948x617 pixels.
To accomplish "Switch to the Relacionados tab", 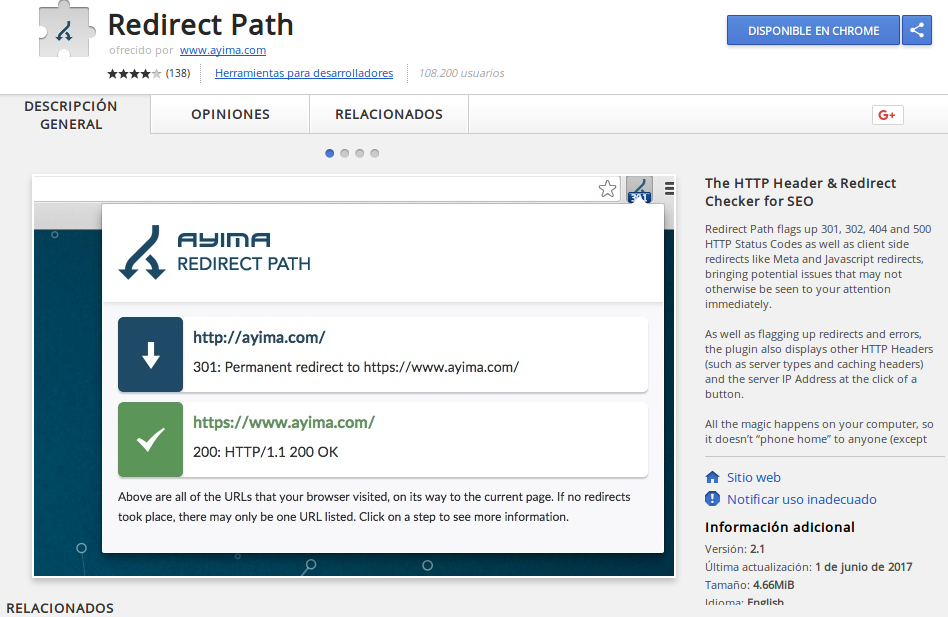I will click(x=389, y=114).
